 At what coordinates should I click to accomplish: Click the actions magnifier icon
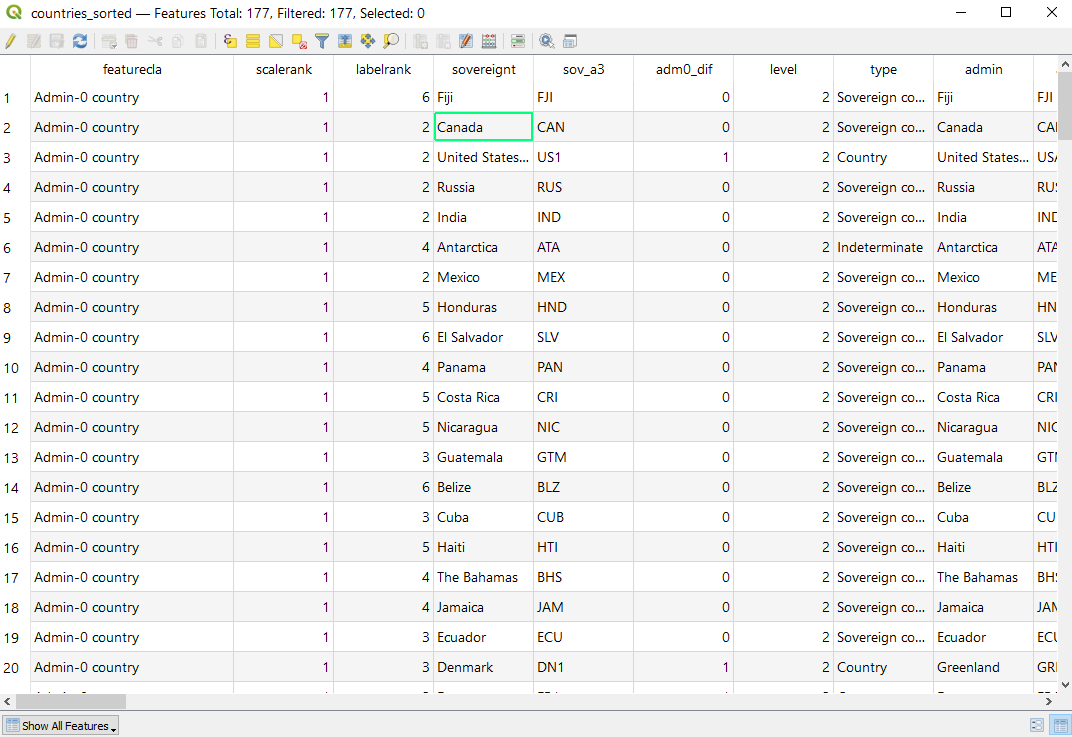[x=547, y=41]
